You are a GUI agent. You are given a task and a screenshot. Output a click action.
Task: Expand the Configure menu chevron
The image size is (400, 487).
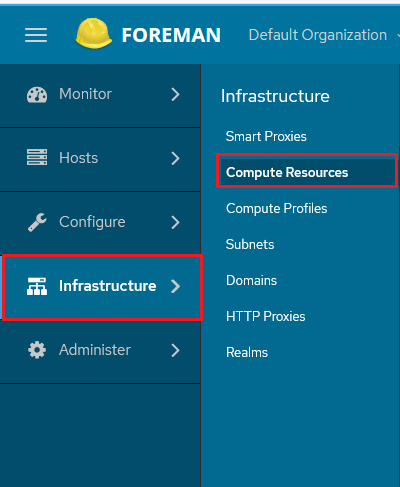pyautogui.click(x=175, y=222)
